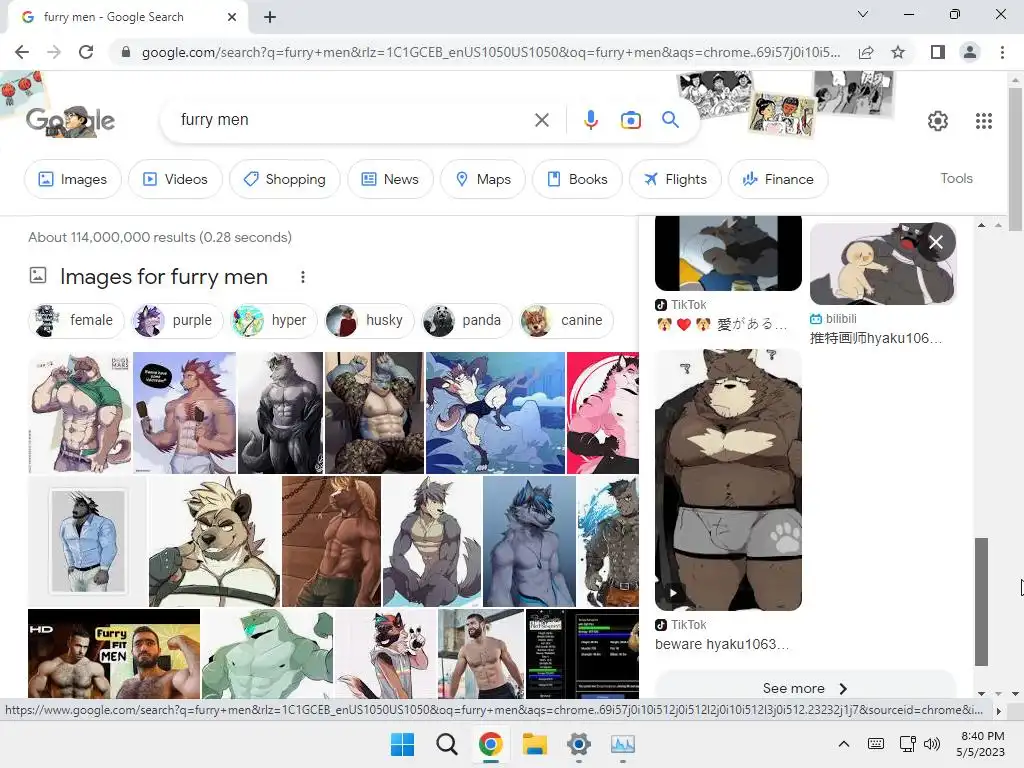Screen dimensions: 1024x768
Task: Filter images by the 'panda' chip
Action: (x=467, y=321)
